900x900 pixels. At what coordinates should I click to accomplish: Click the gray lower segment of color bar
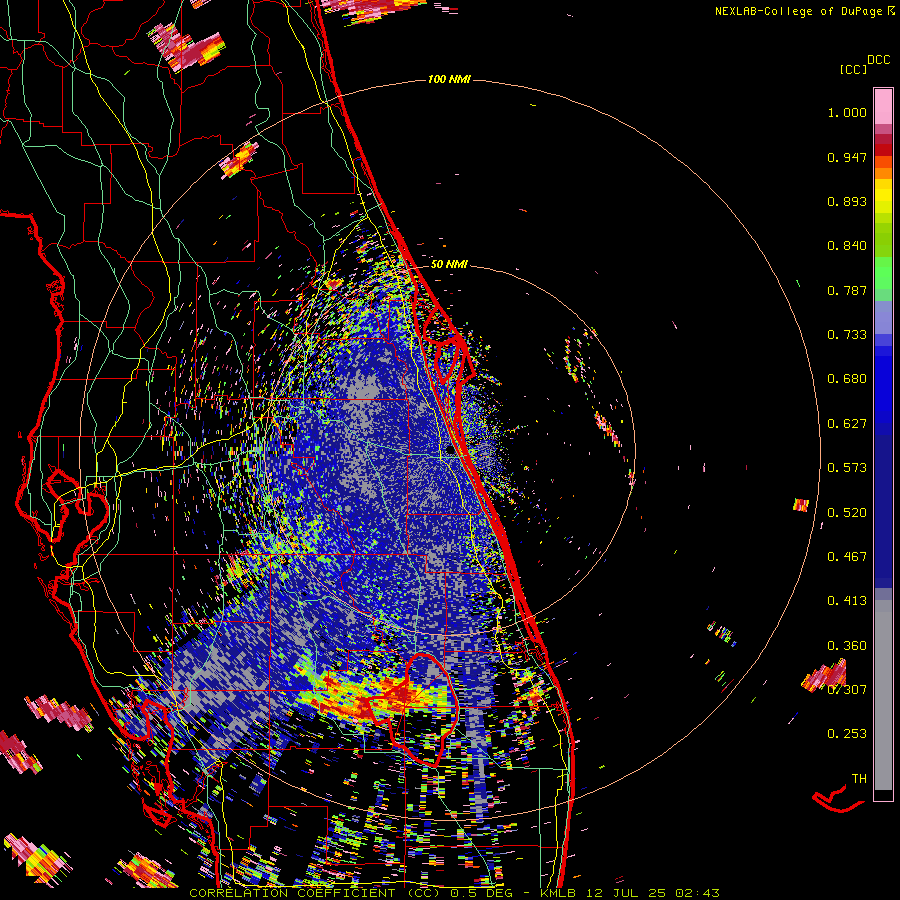[883, 695]
